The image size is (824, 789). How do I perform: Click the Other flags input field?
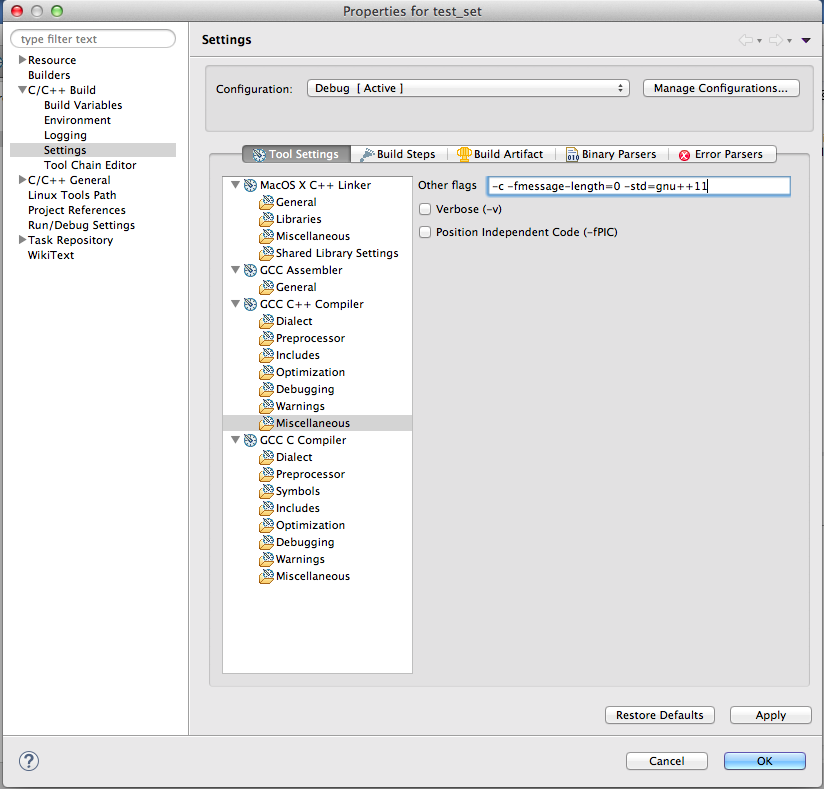tap(638, 186)
